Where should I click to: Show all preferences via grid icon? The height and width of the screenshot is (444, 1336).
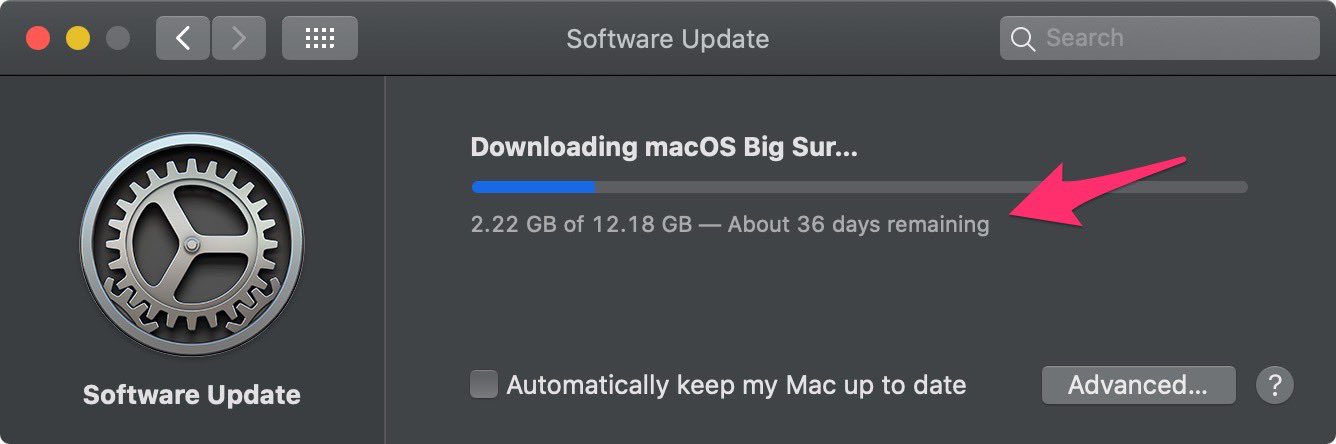[x=320, y=38]
